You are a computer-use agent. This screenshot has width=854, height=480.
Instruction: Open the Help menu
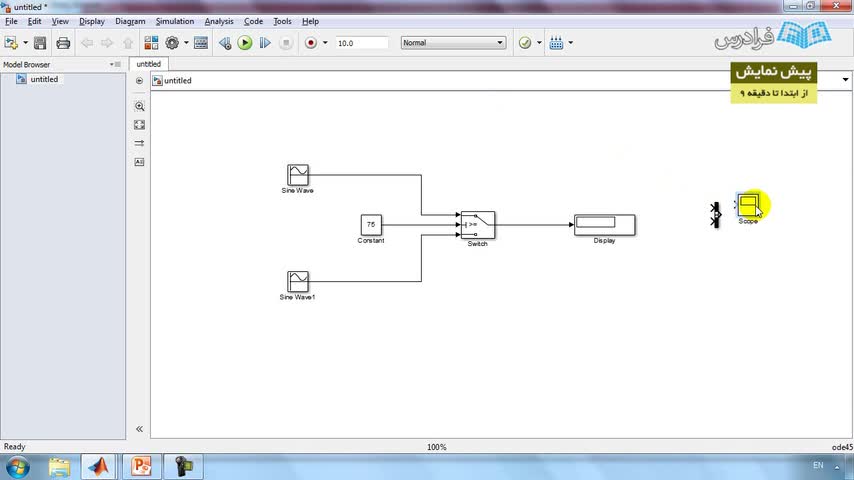point(310,21)
